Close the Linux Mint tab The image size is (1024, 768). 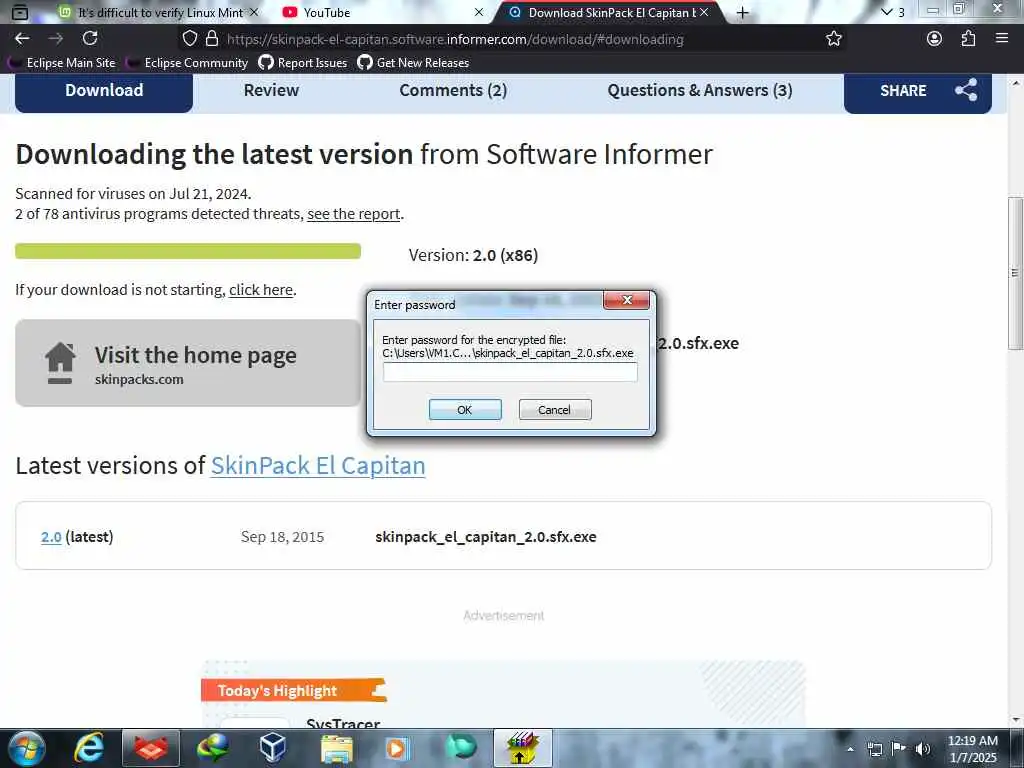point(254,12)
